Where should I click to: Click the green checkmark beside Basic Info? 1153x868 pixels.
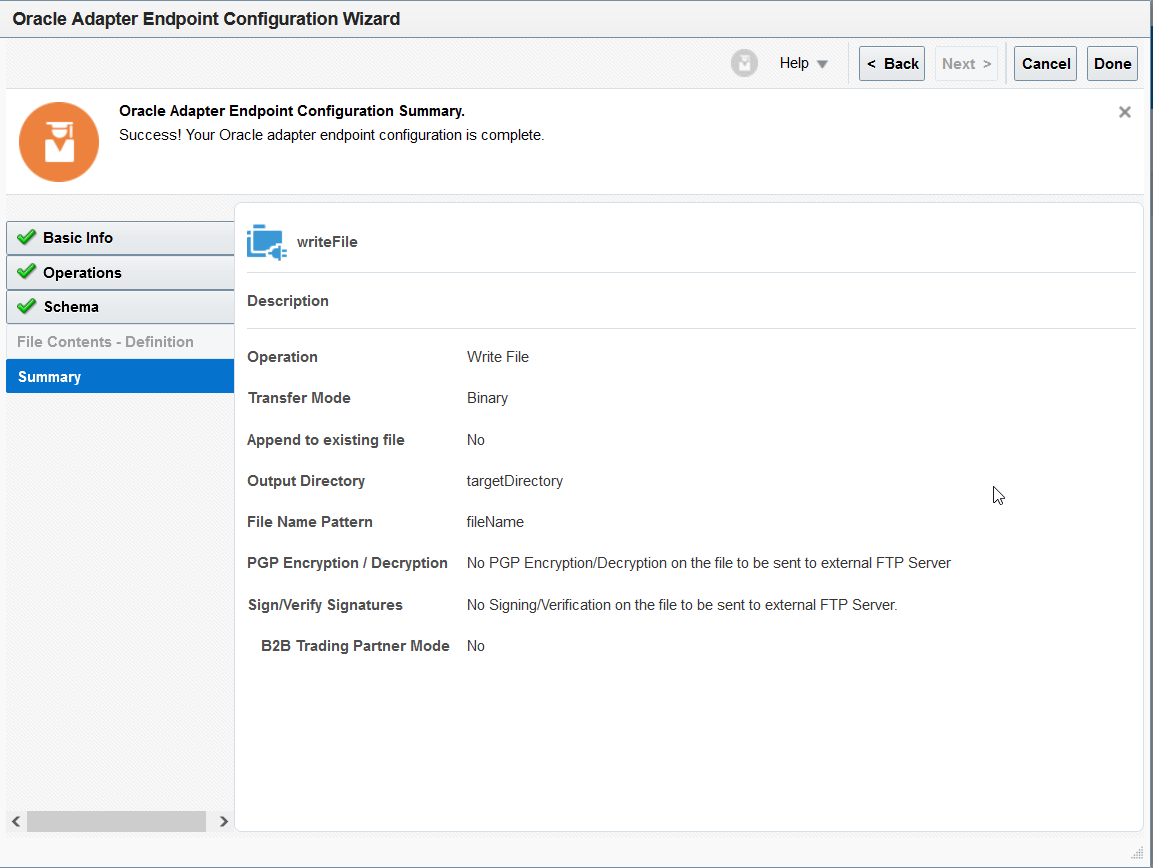pos(26,237)
